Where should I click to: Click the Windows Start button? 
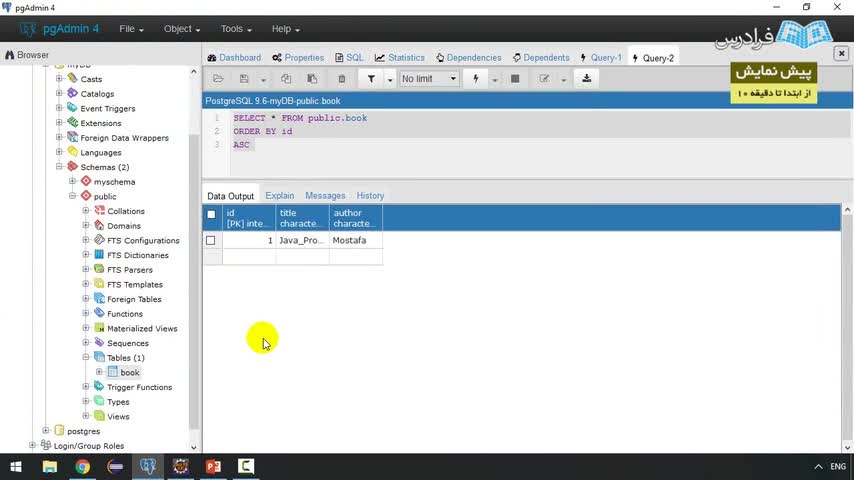[x=16, y=467]
